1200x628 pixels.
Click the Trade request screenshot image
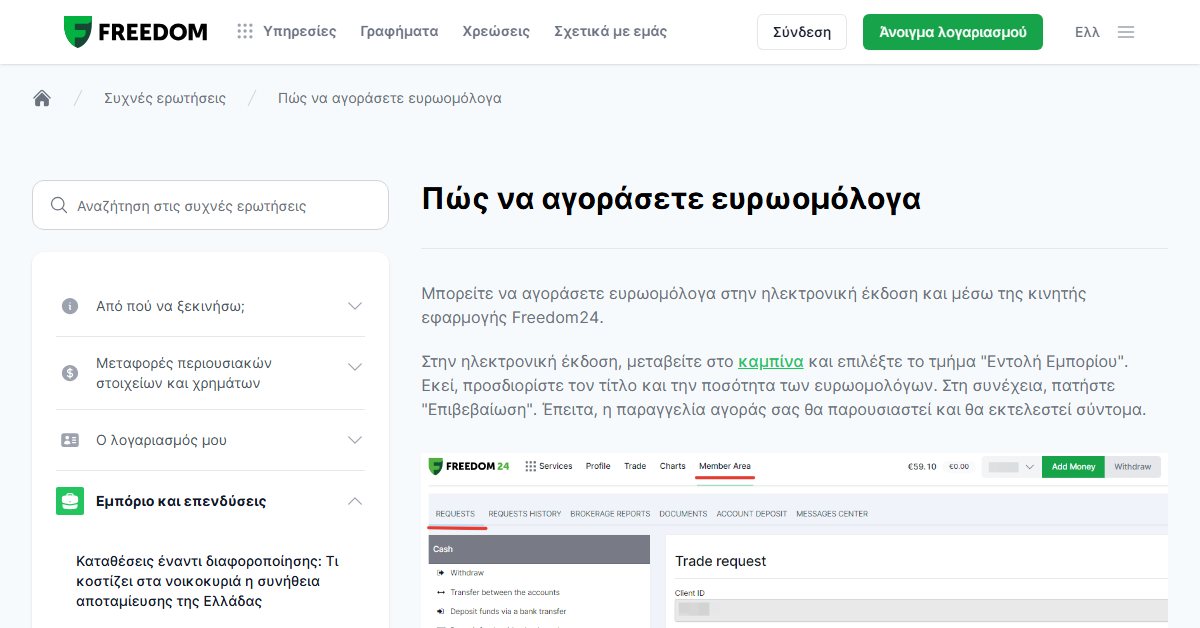point(795,540)
